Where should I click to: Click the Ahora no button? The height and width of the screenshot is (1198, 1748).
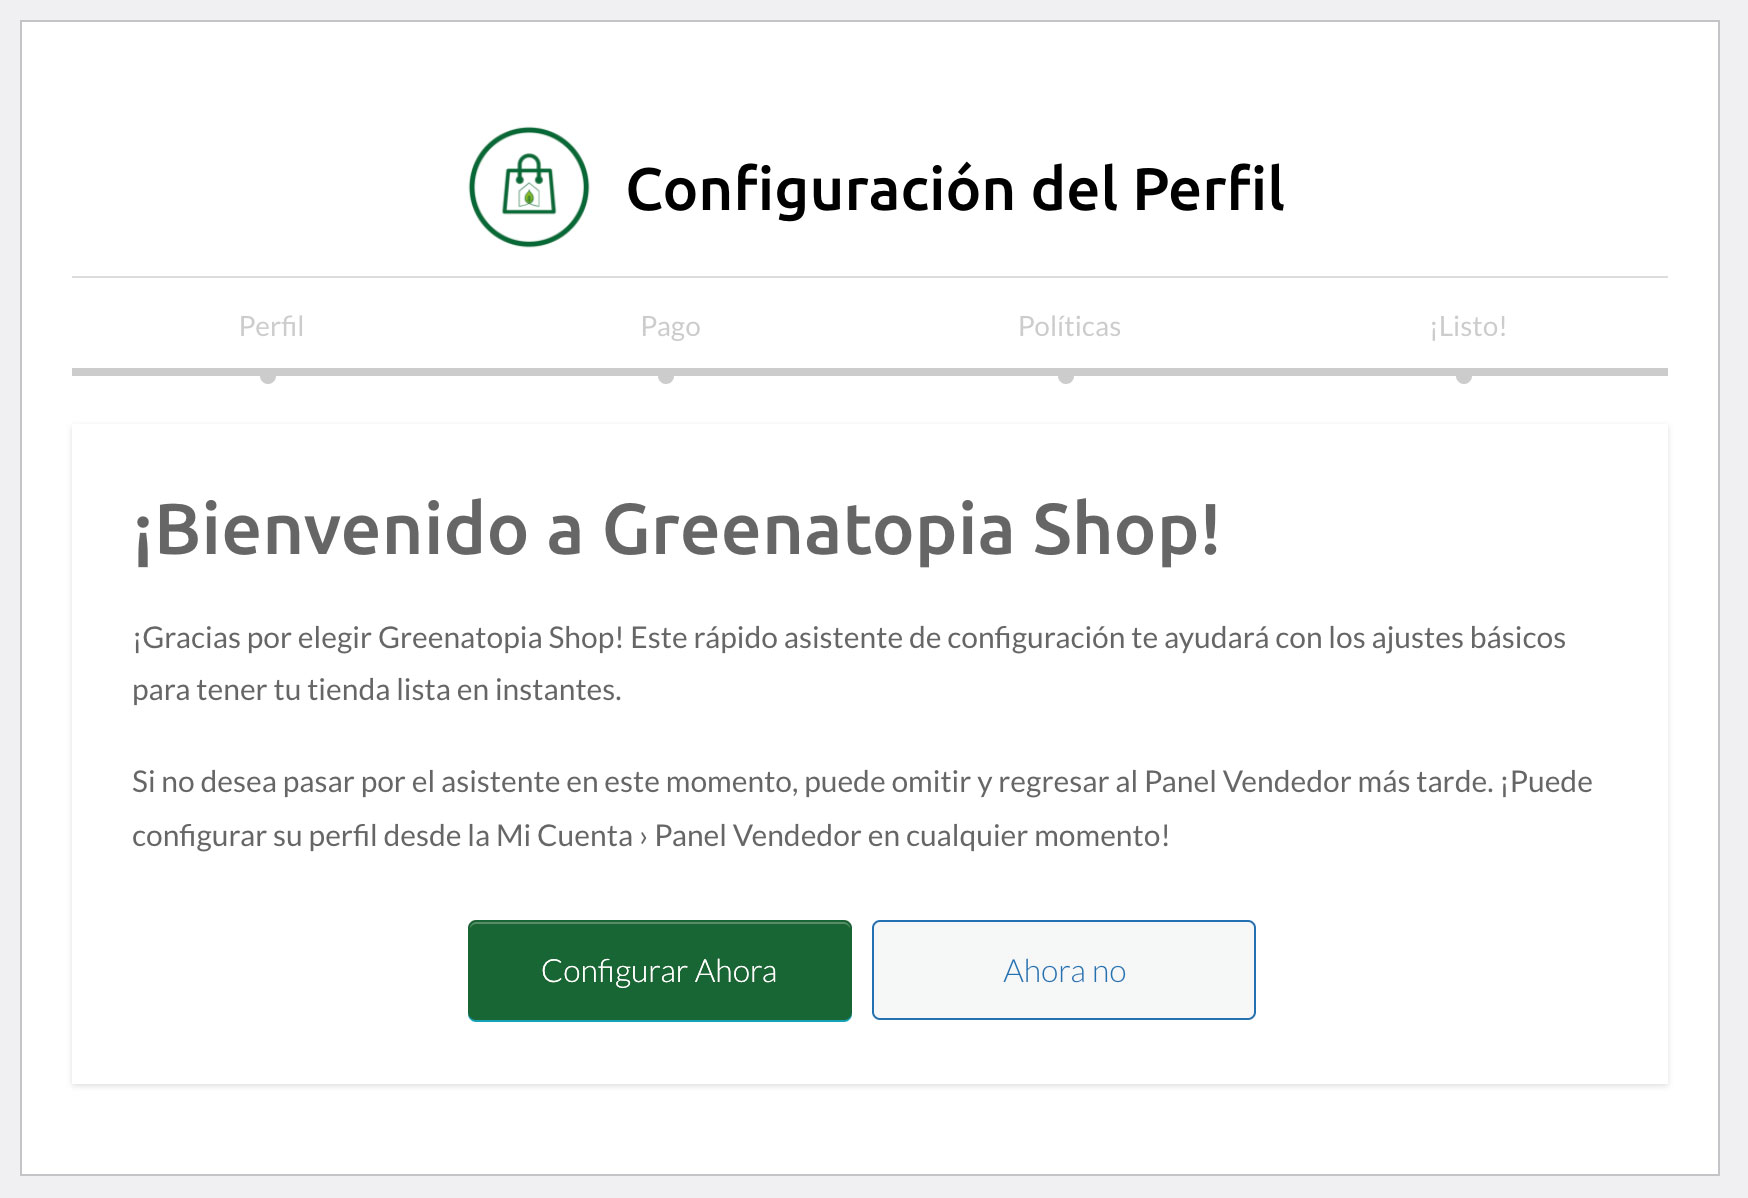point(1064,970)
